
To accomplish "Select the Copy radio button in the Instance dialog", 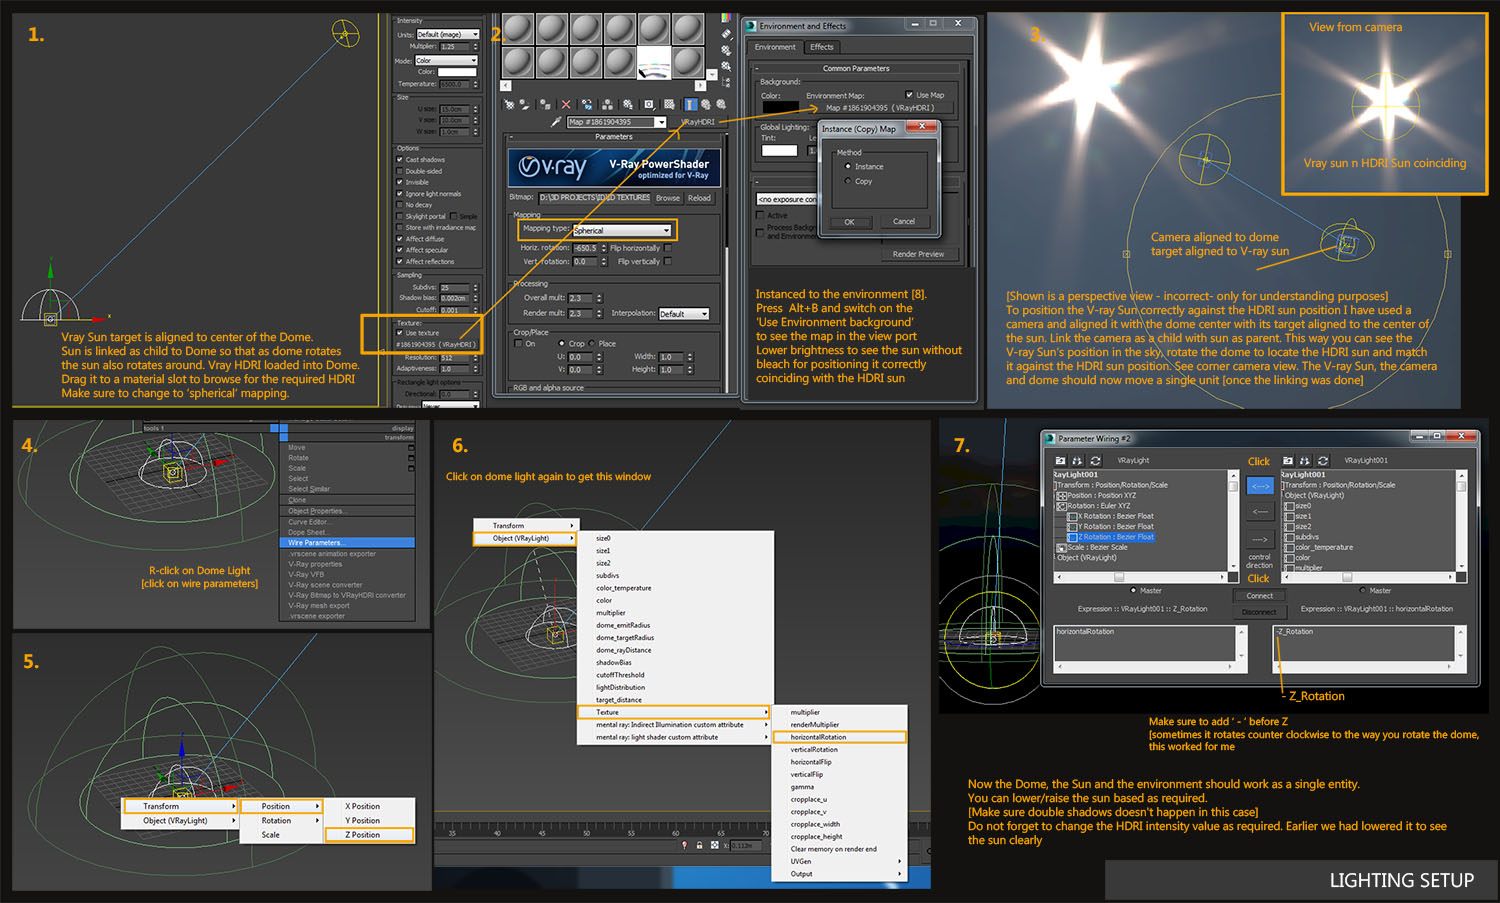I will [x=848, y=181].
